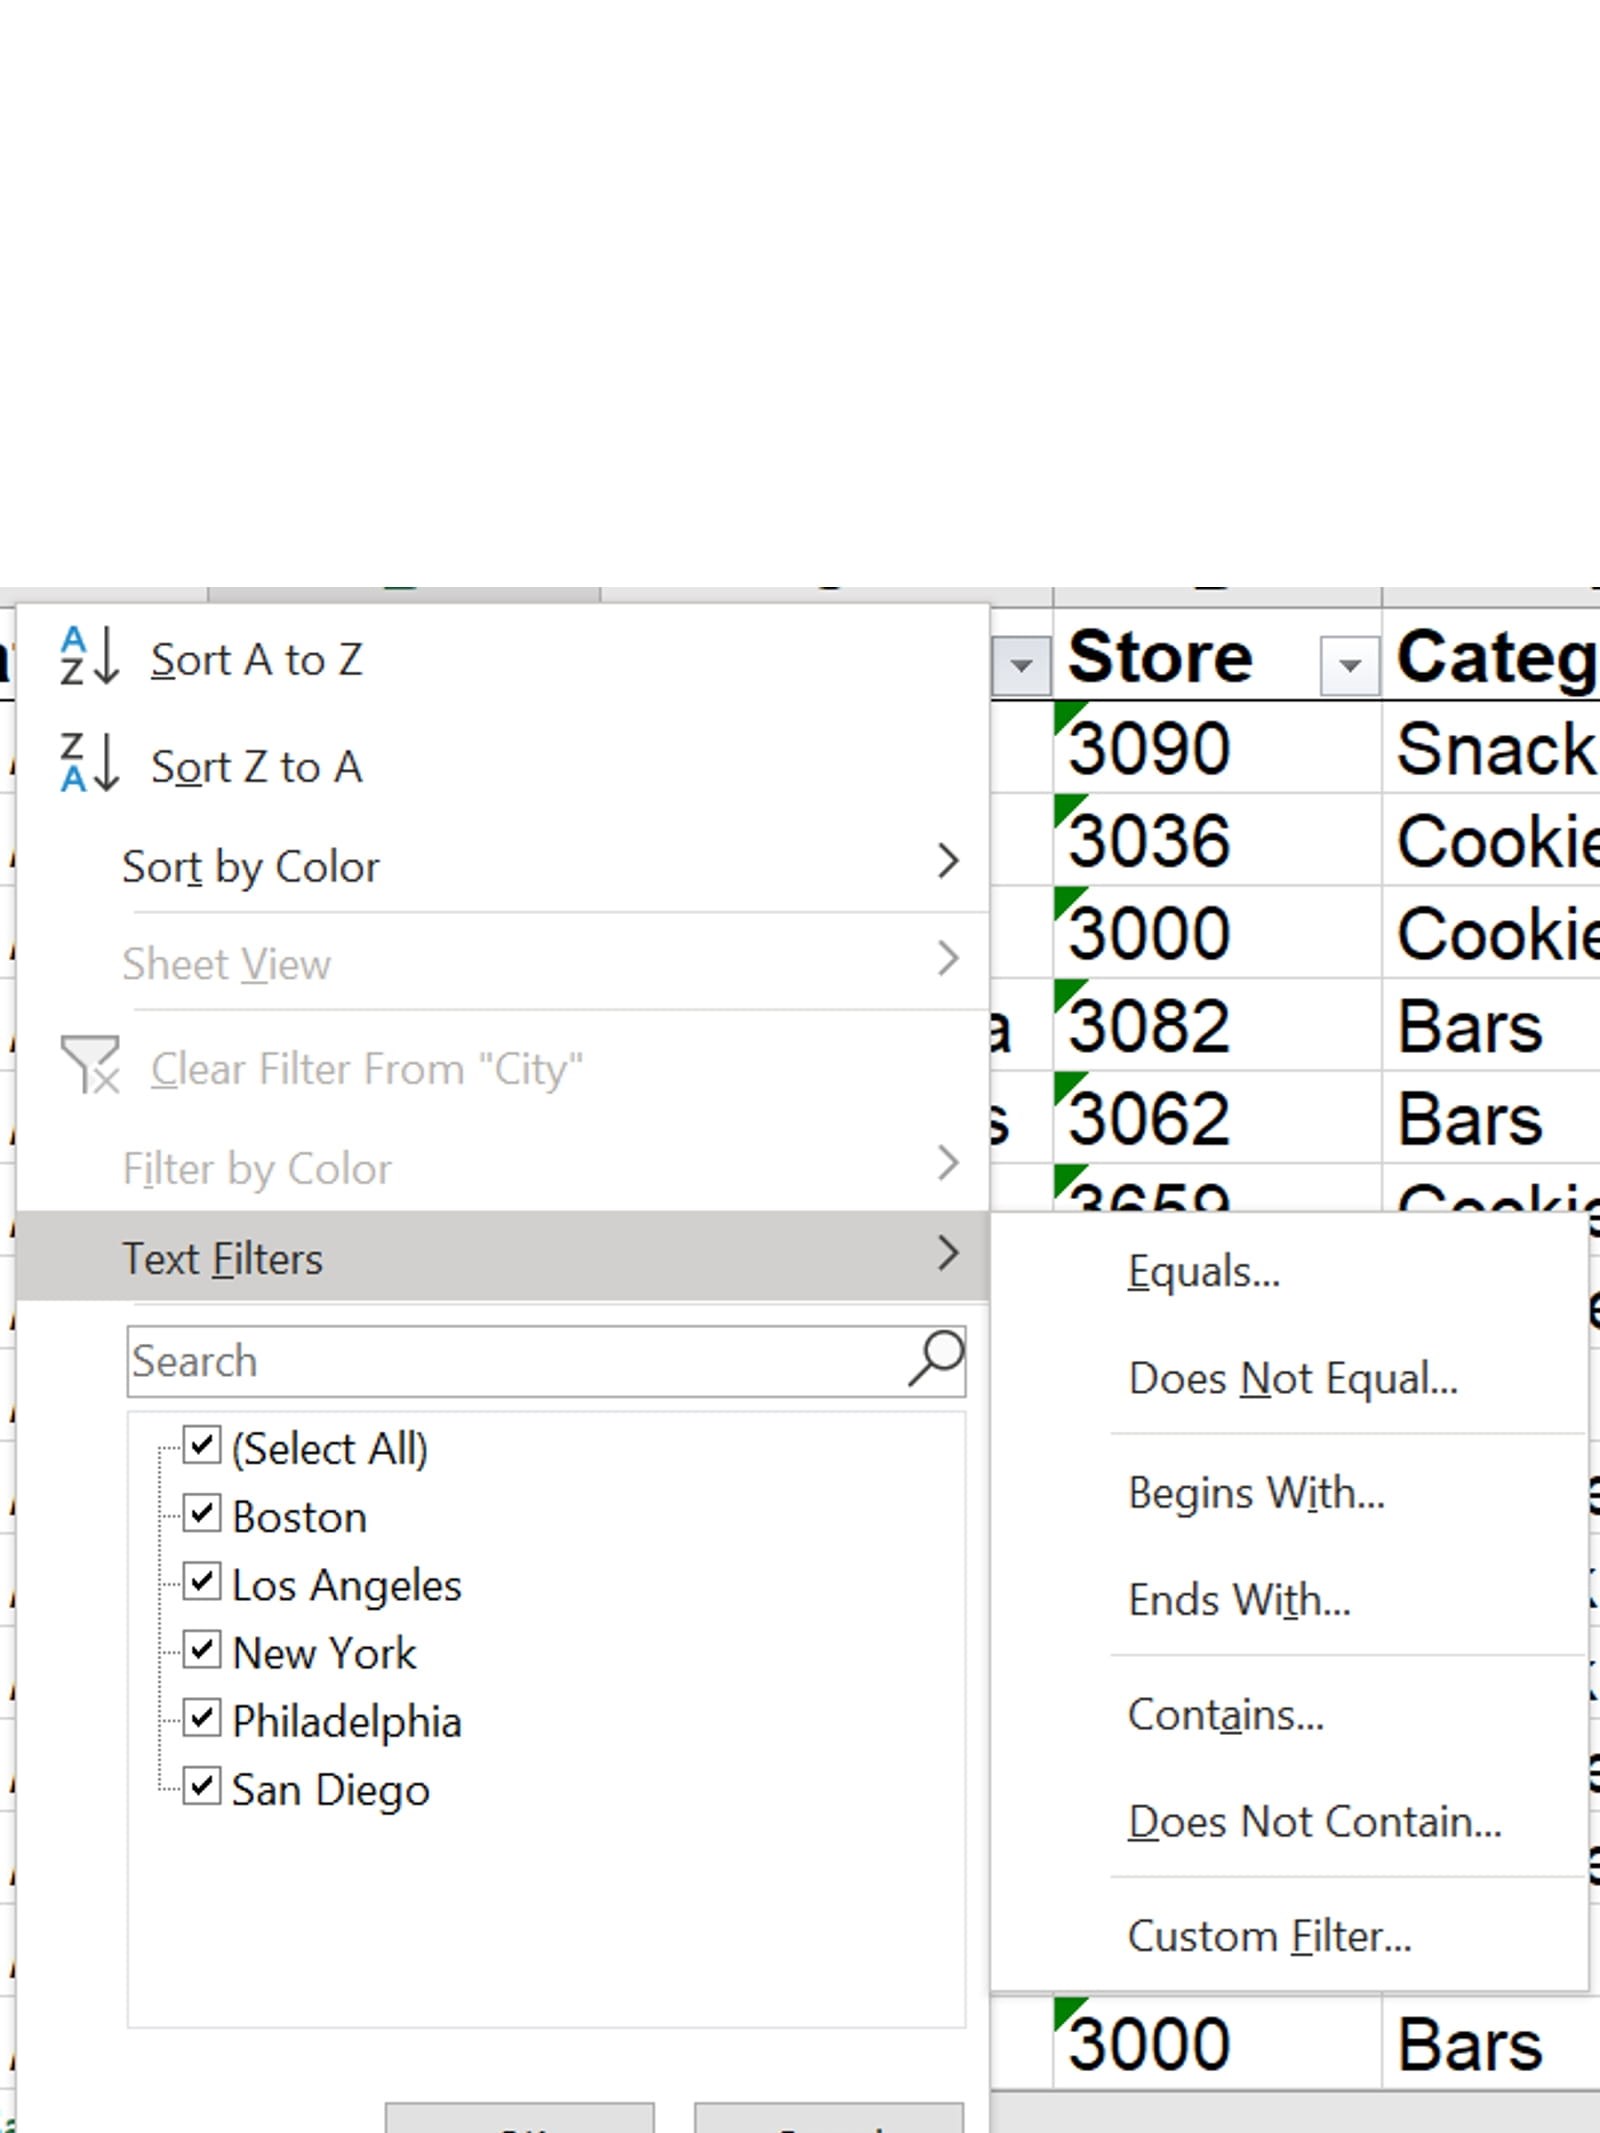Open the City column filter dropdown arrow

(1021, 665)
